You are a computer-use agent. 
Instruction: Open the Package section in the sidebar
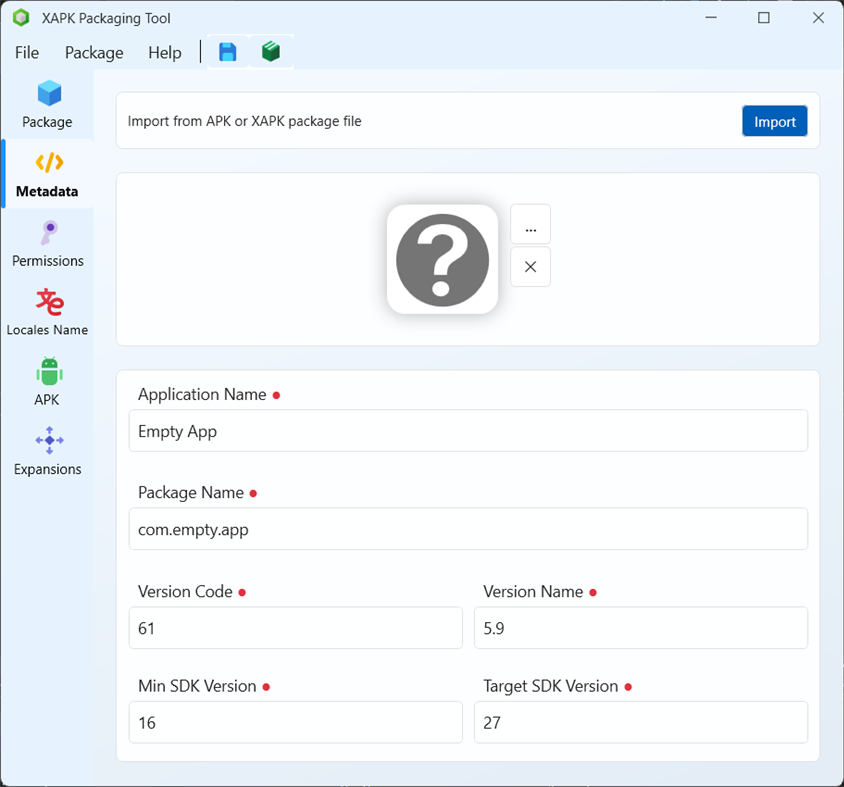47,105
